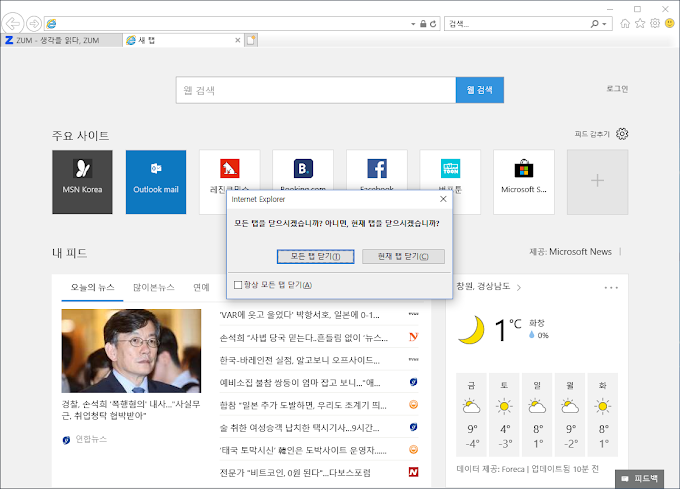Open the address bar history dropdown arrow
The width and height of the screenshot is (680, 489).
pyautogui.click(x=413, y=24)
